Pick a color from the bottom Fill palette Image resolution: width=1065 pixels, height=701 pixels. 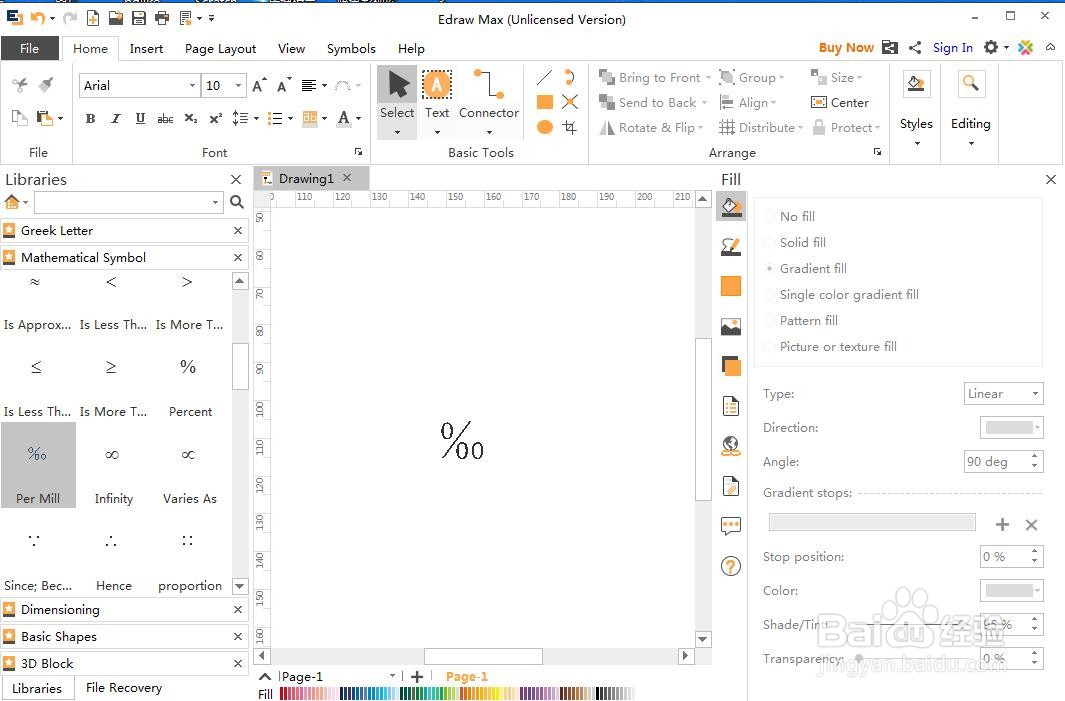tap(456, 694)
